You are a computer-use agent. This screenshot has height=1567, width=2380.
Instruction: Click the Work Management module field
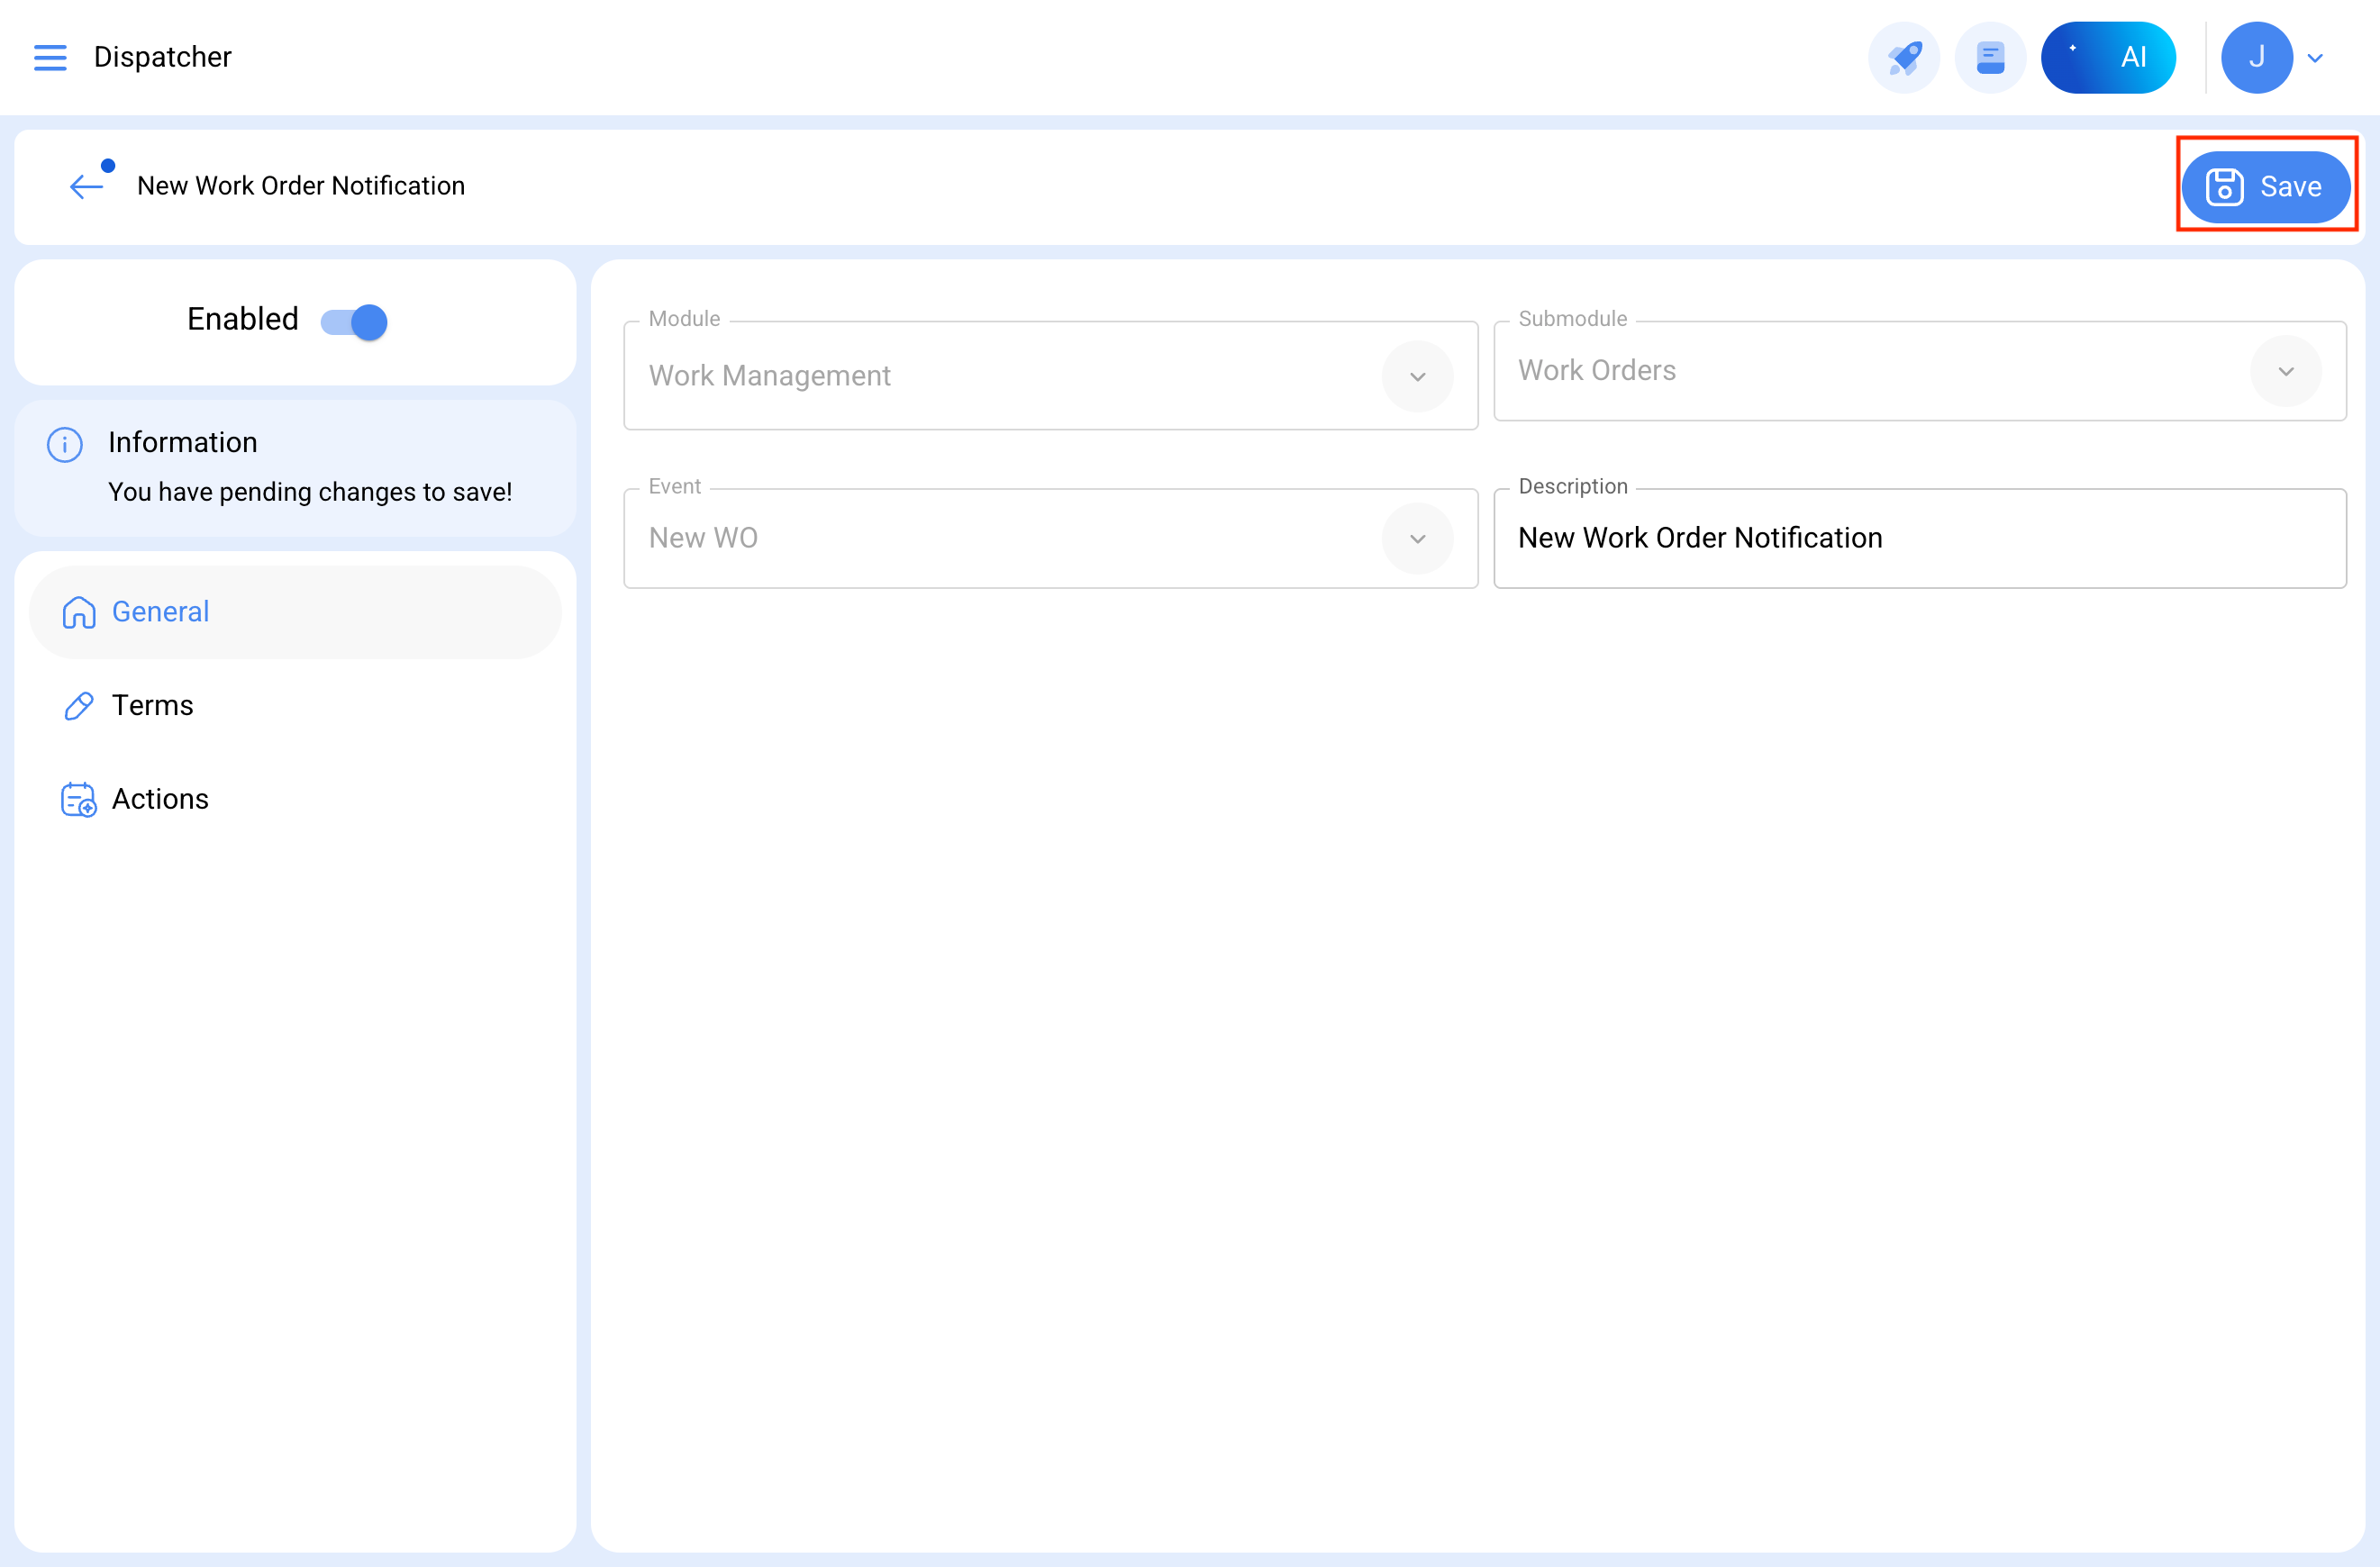1050,375
